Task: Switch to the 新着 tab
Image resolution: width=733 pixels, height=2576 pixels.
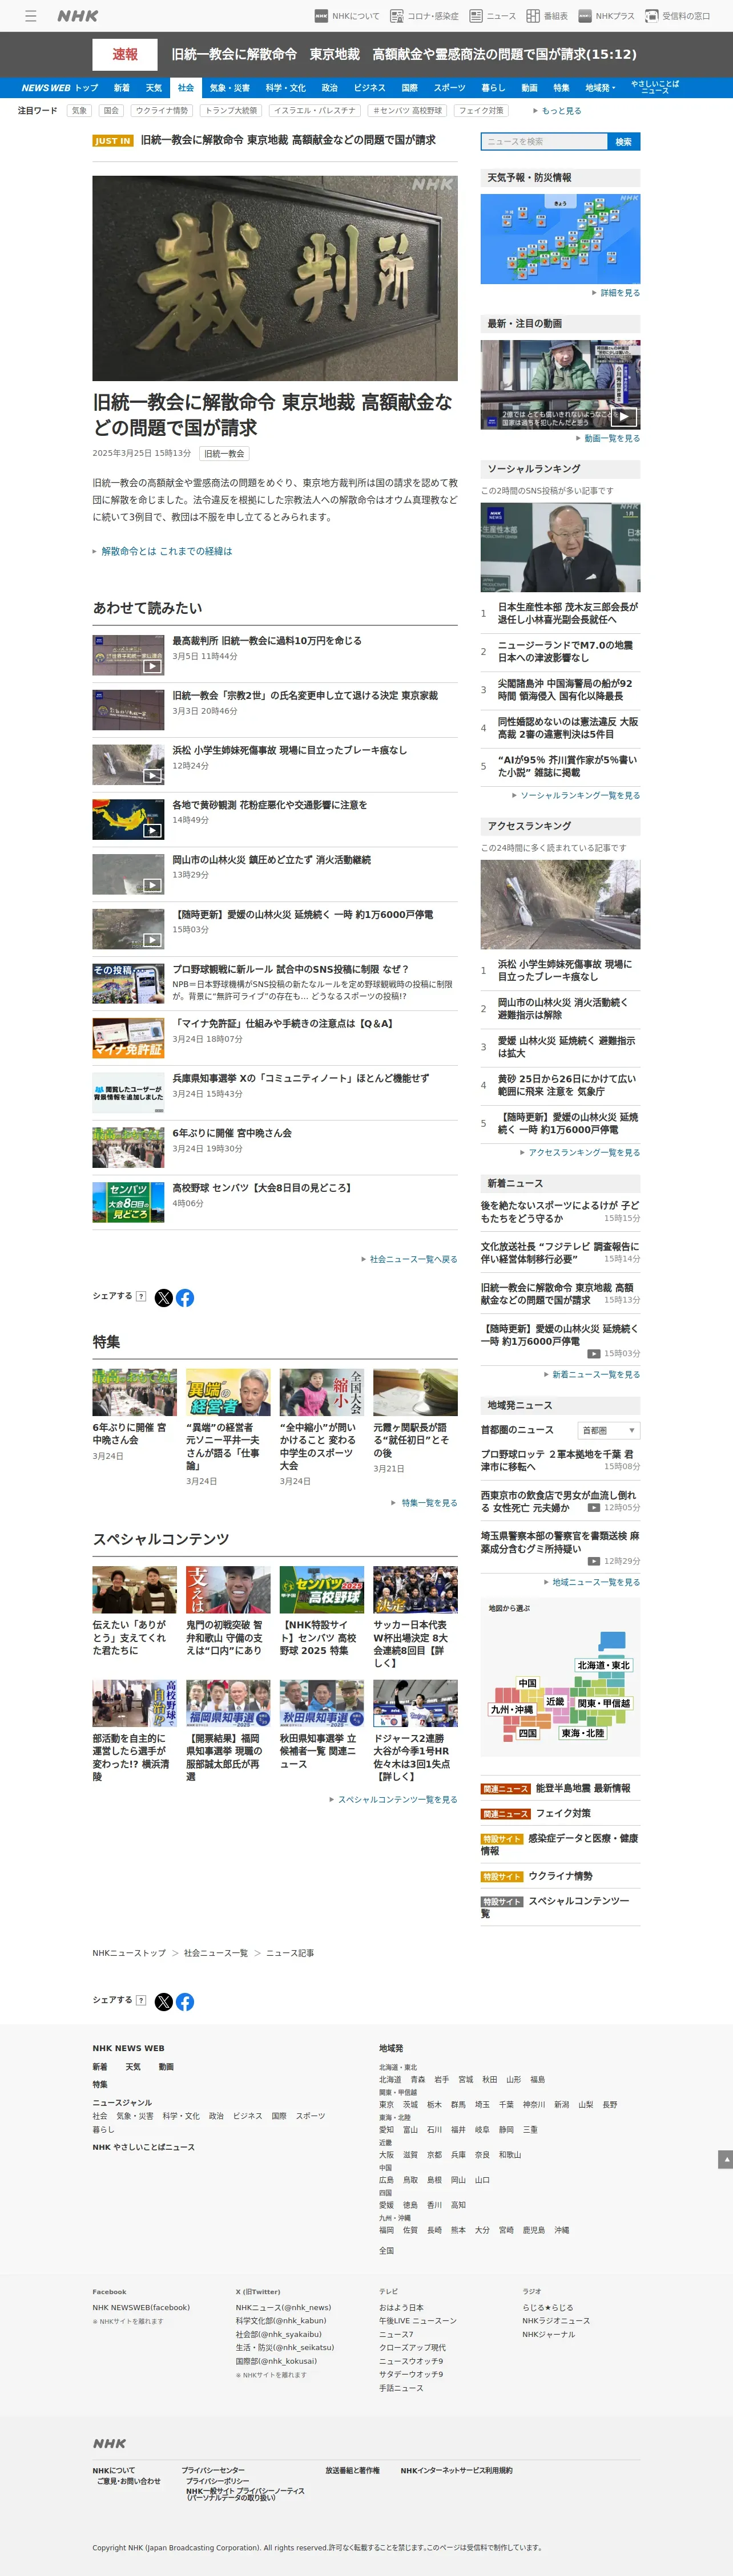Action: (x=121, y=88)
